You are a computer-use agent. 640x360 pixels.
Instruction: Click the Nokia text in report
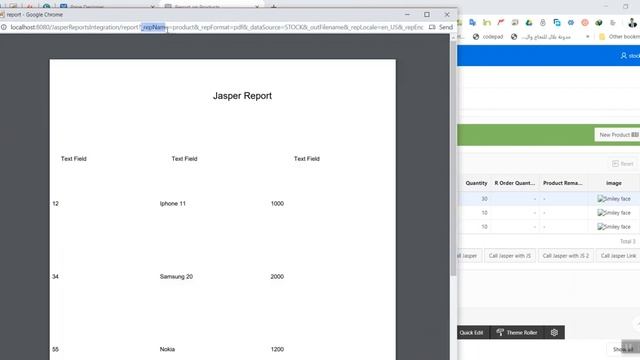click(167, 349)
